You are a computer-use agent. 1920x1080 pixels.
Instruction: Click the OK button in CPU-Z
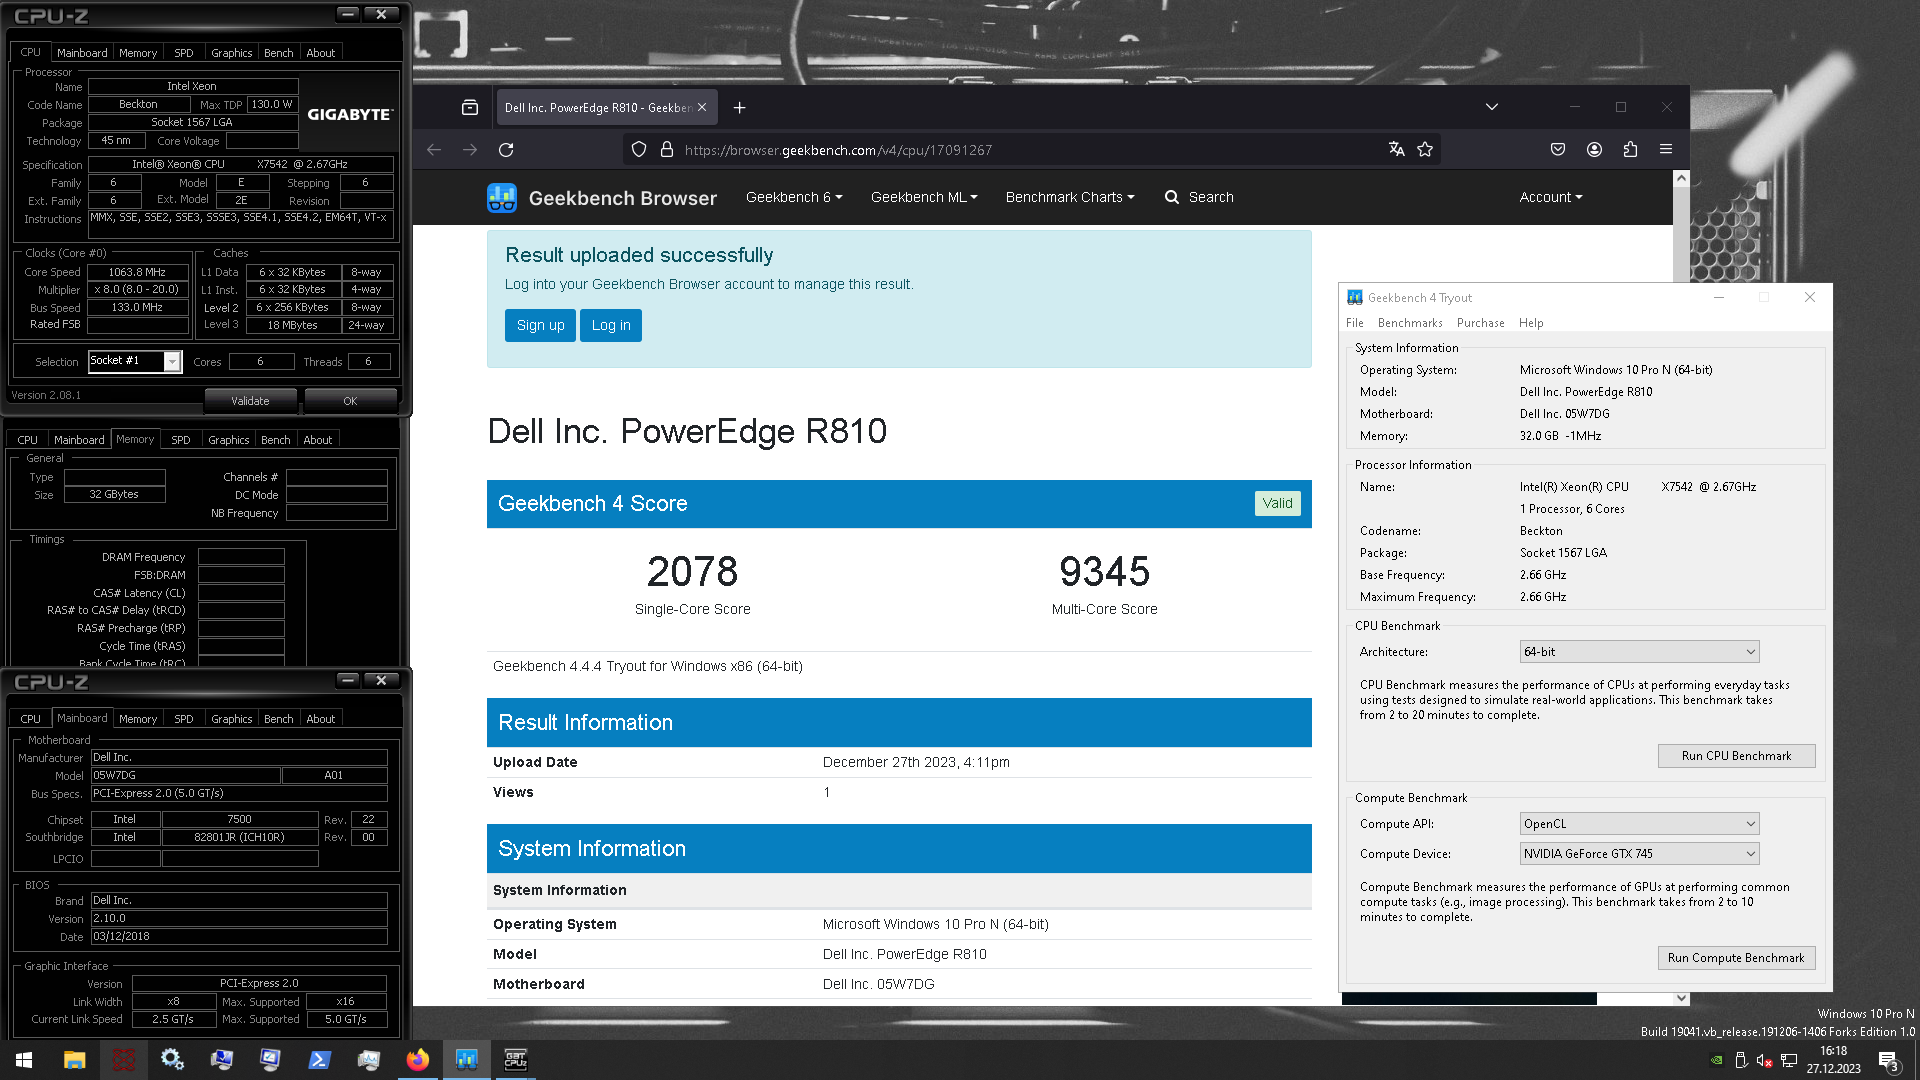click(350, 401)
